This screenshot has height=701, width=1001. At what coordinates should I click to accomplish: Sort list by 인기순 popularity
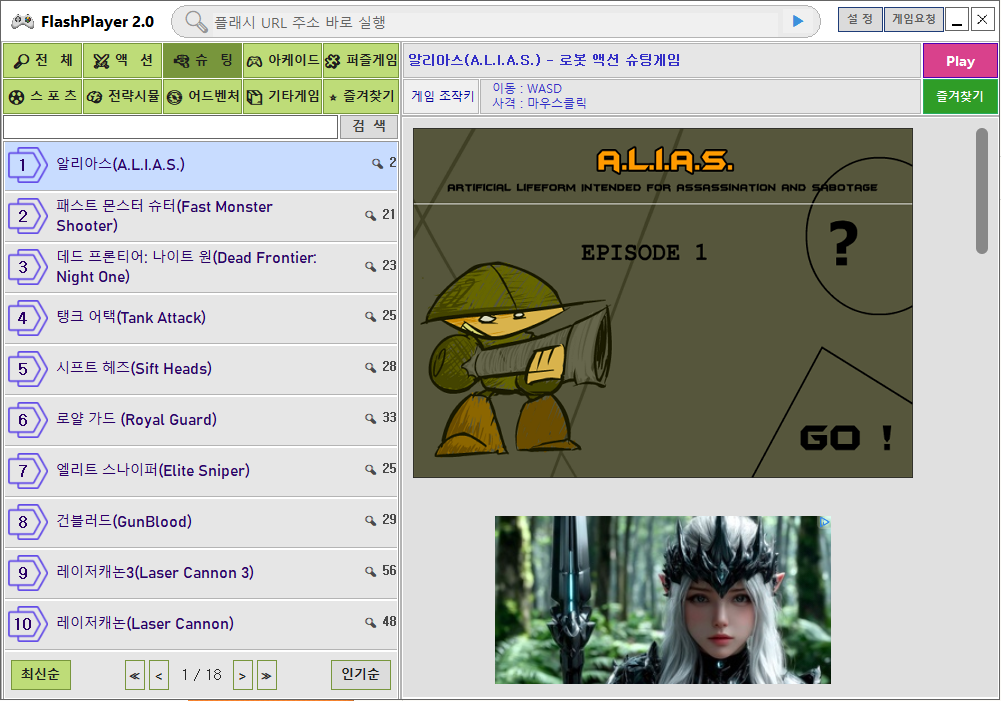tap(361, 675)
